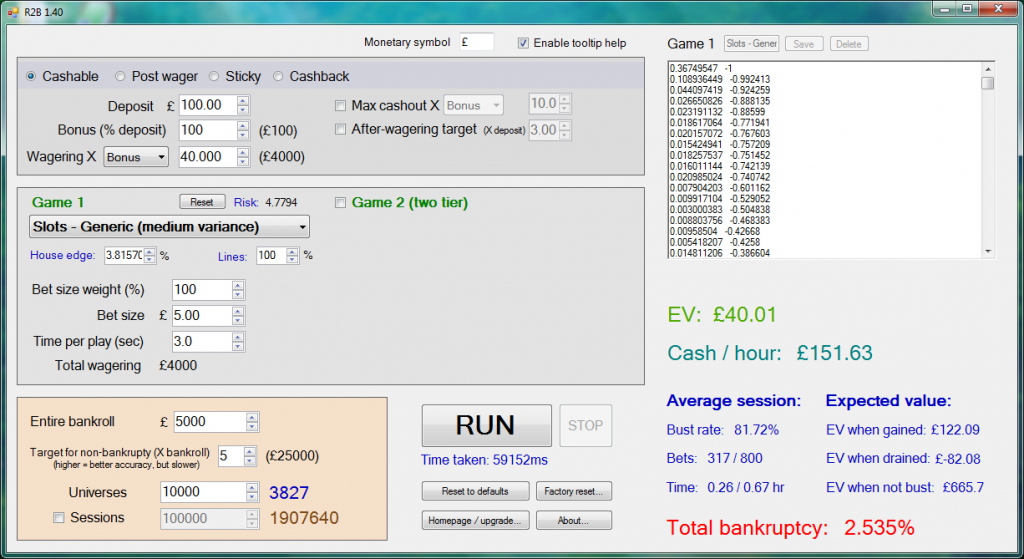The width and height of the screenshot is (1024, 559).
Task: Click the Bet size weight spinner
Action: (x=238, y=290)
